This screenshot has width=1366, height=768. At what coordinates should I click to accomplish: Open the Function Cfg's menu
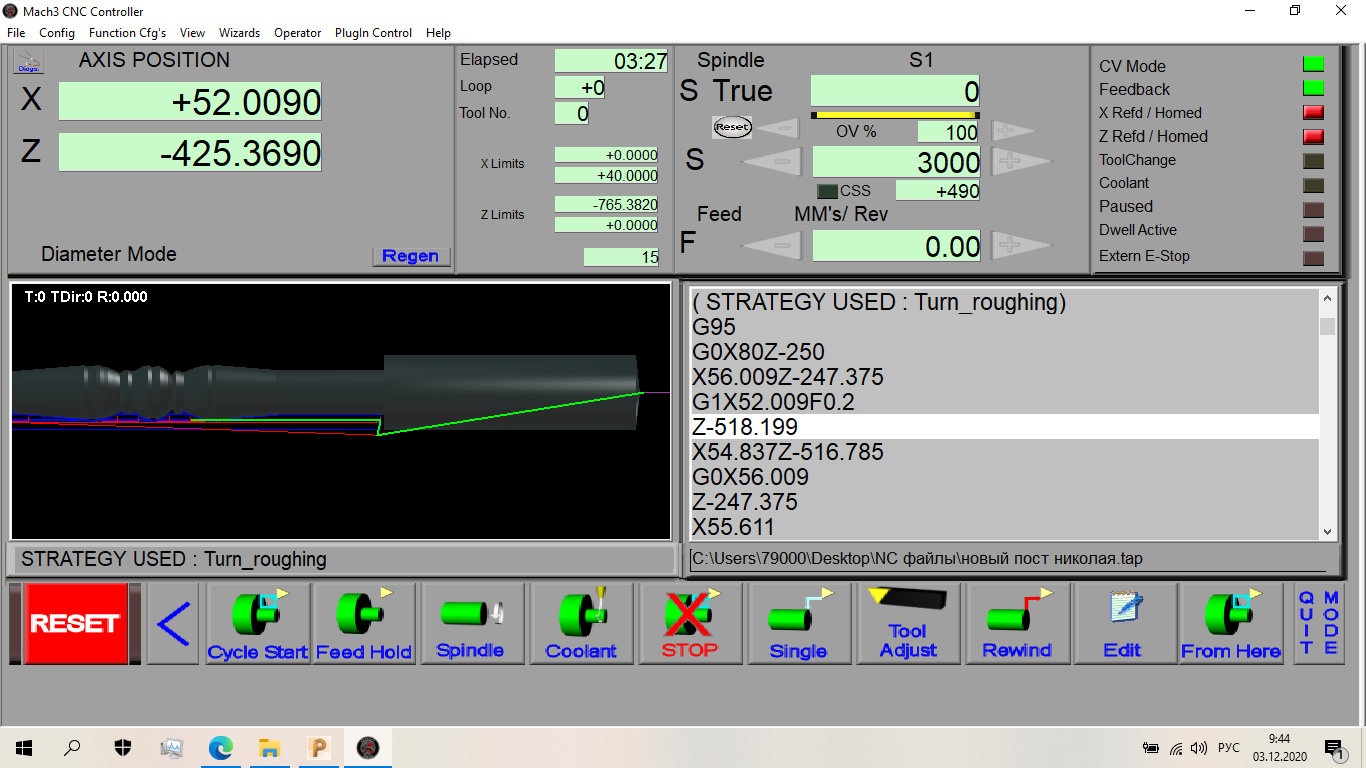[x=128, y=33]
